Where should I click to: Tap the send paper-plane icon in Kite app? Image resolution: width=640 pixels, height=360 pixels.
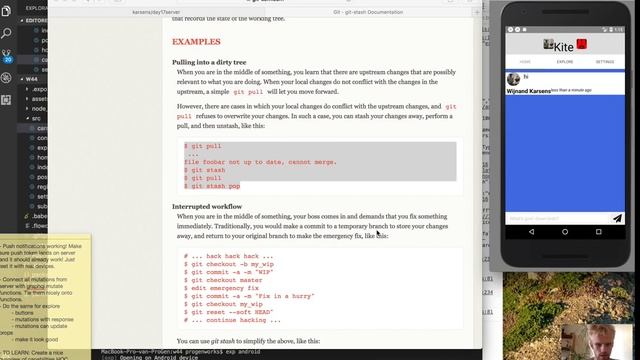pyautogui.click(x=617, y=218)
